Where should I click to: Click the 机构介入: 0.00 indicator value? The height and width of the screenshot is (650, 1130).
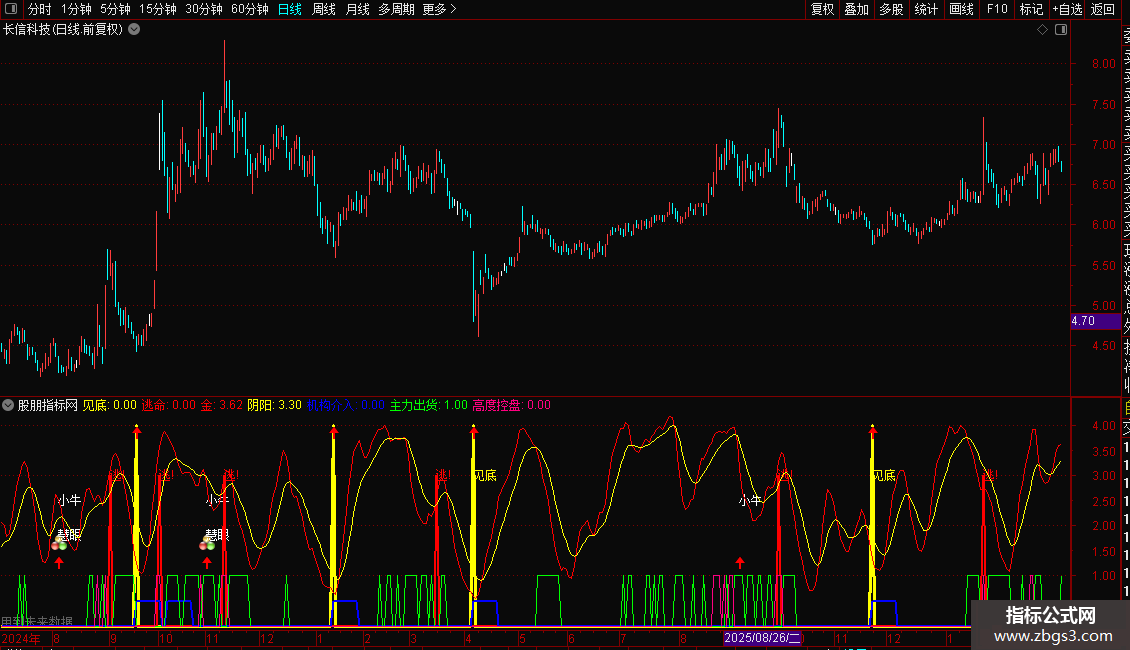[x=346, y=405]
